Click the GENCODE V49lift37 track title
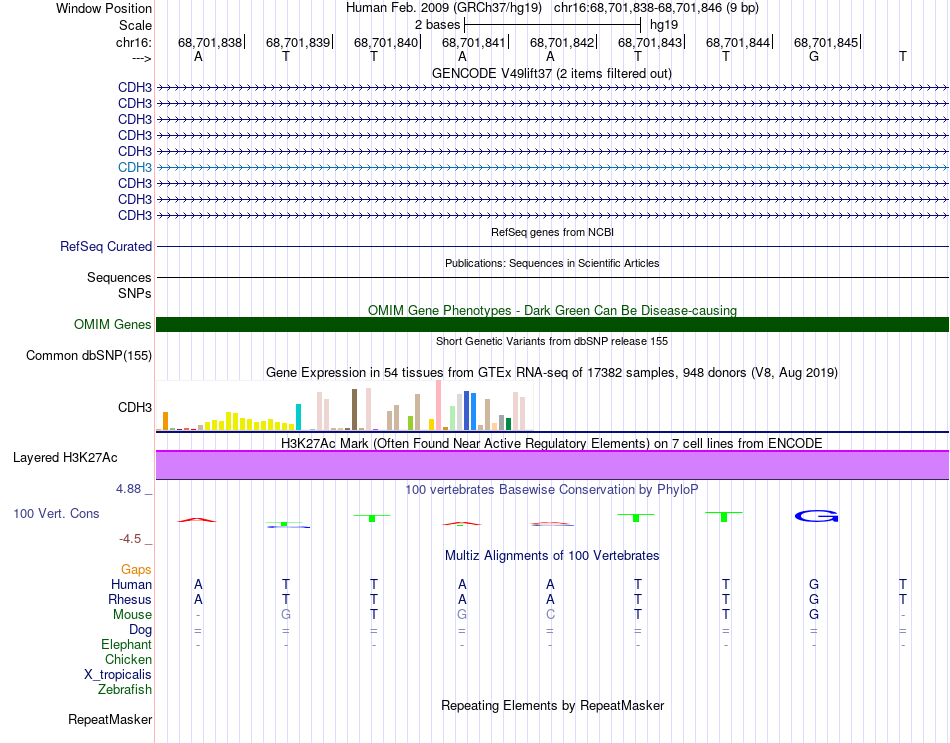The image size is (950, 743). click(551, 73)
